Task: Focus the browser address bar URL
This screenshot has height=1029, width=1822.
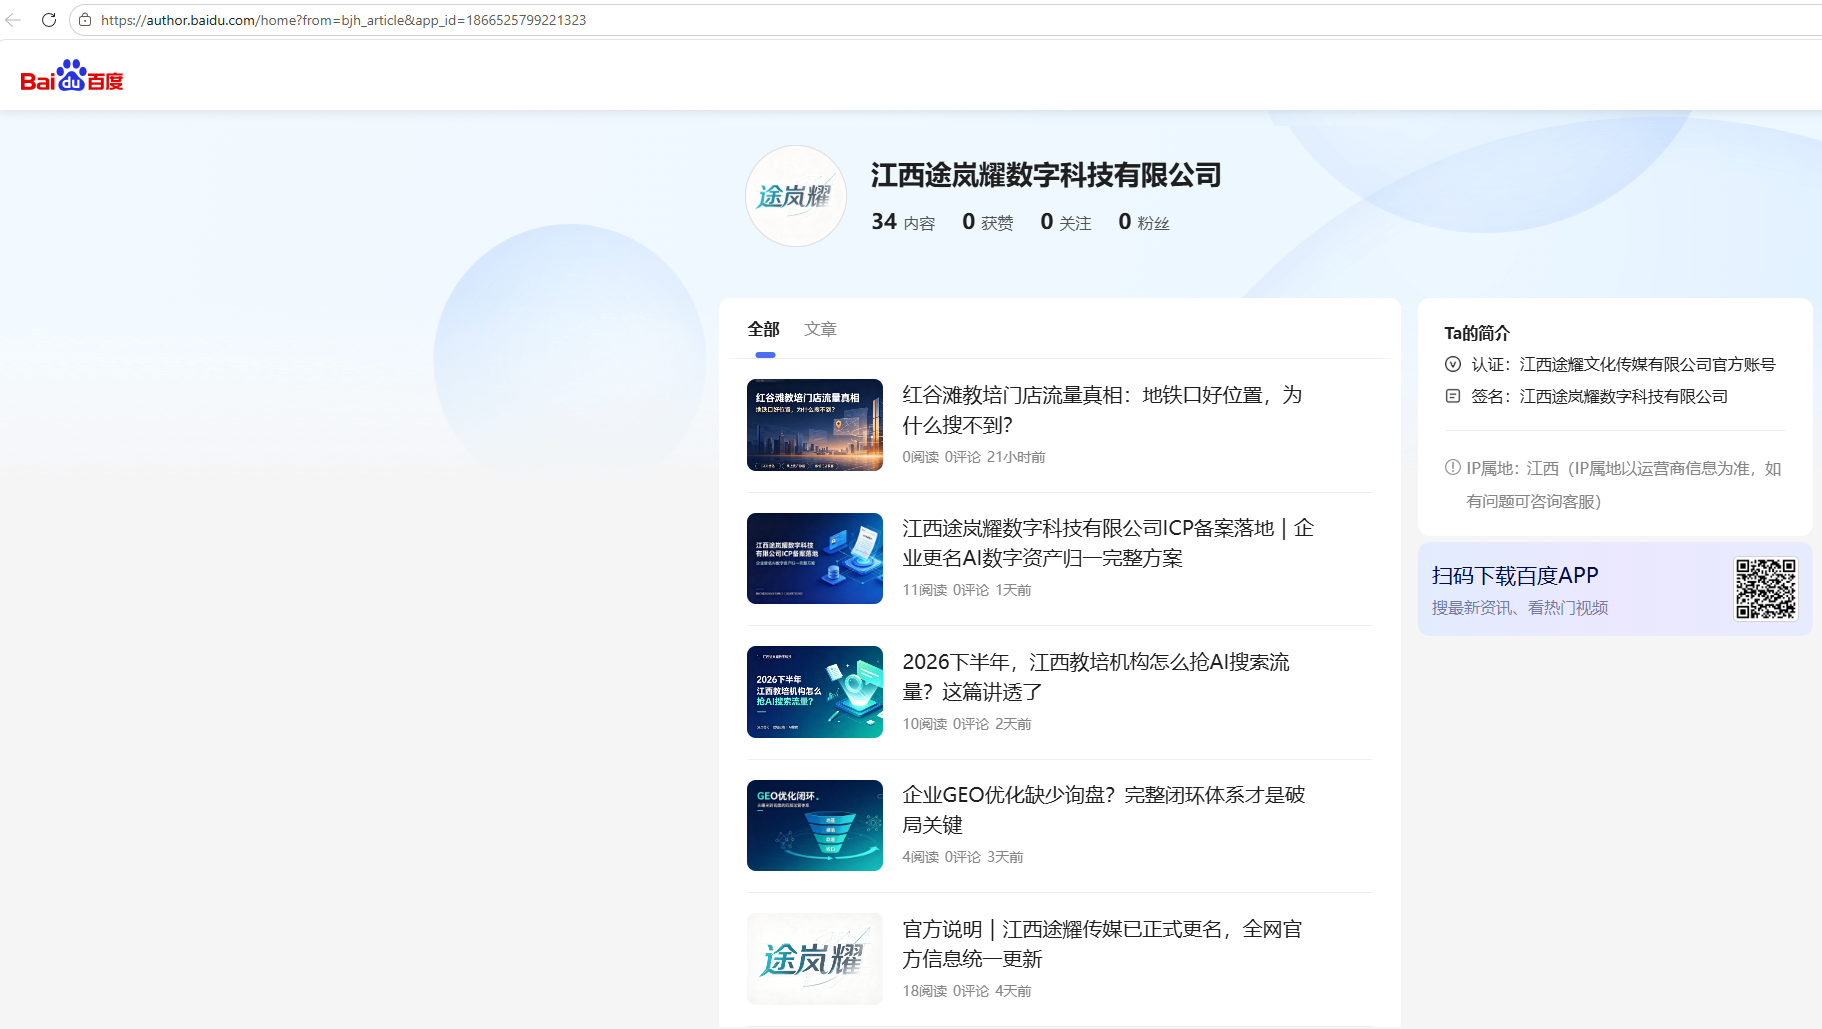Action: click(x=343, y=20)
